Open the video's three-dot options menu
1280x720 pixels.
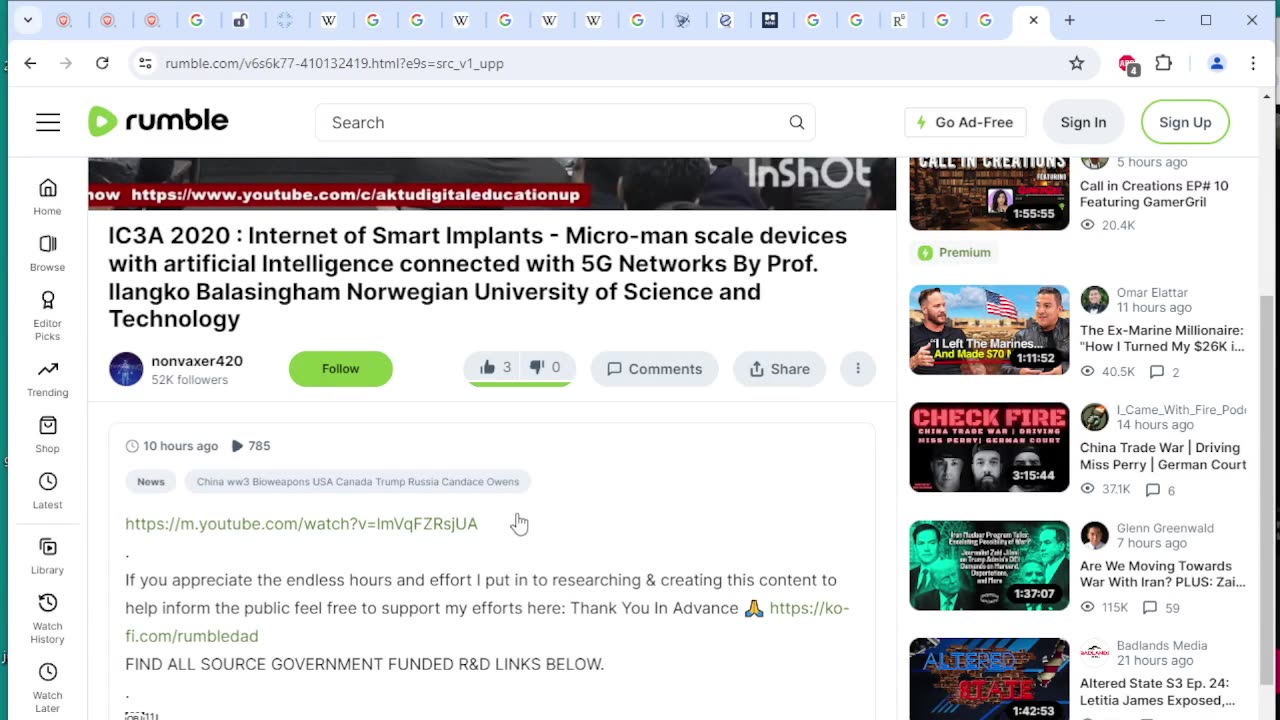pyautogui.click(x=857, y=368)
